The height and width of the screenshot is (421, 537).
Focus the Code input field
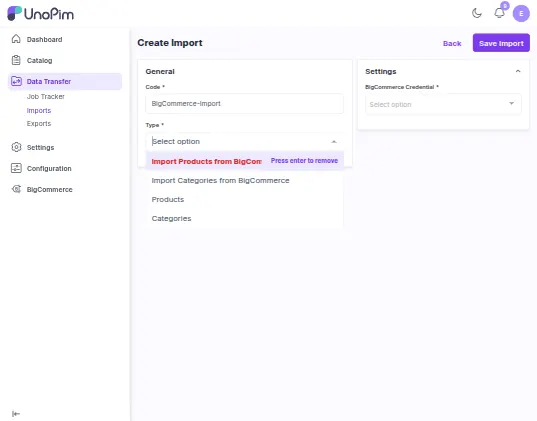244,103
